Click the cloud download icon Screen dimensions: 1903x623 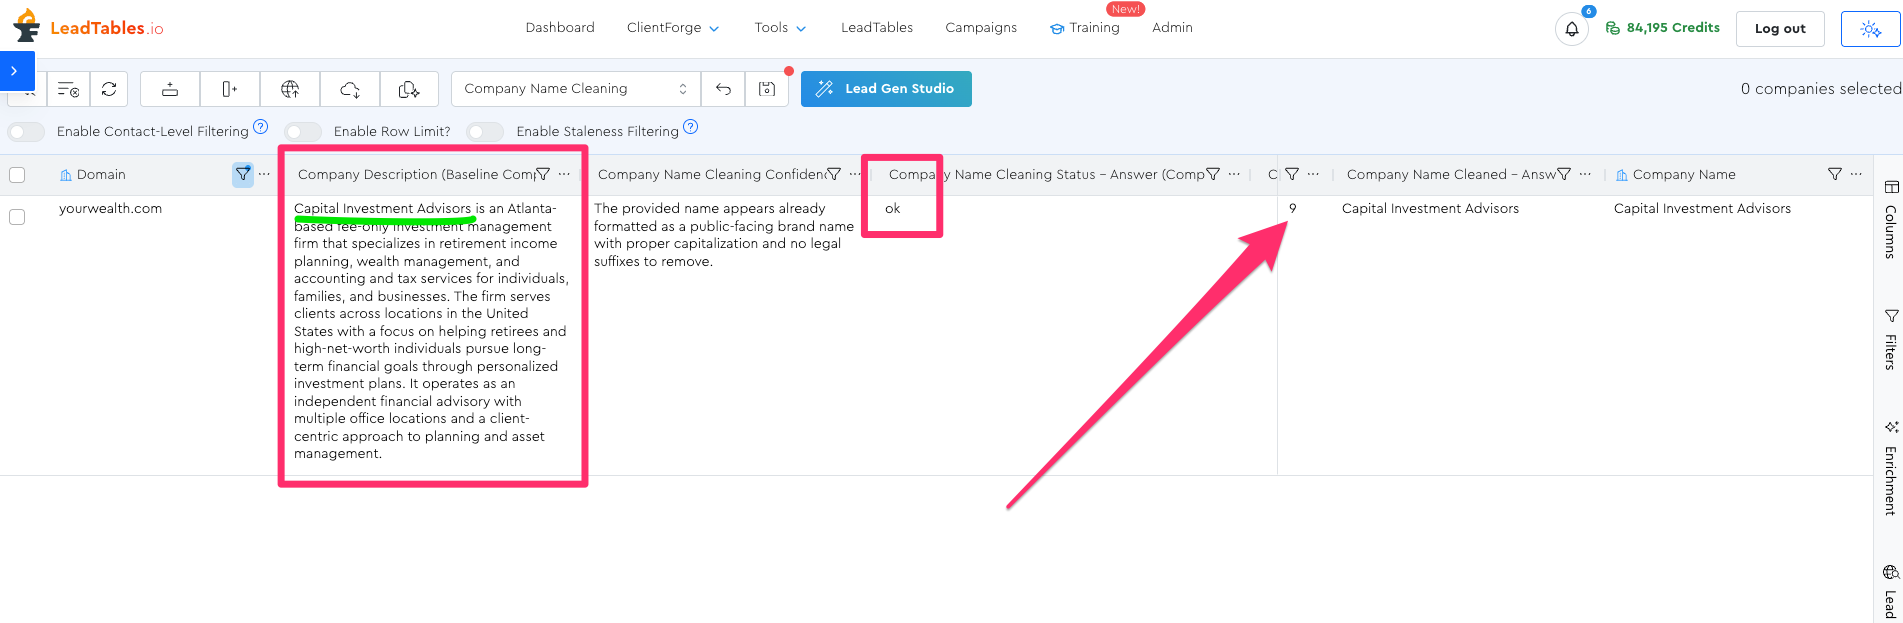(350, 89)
